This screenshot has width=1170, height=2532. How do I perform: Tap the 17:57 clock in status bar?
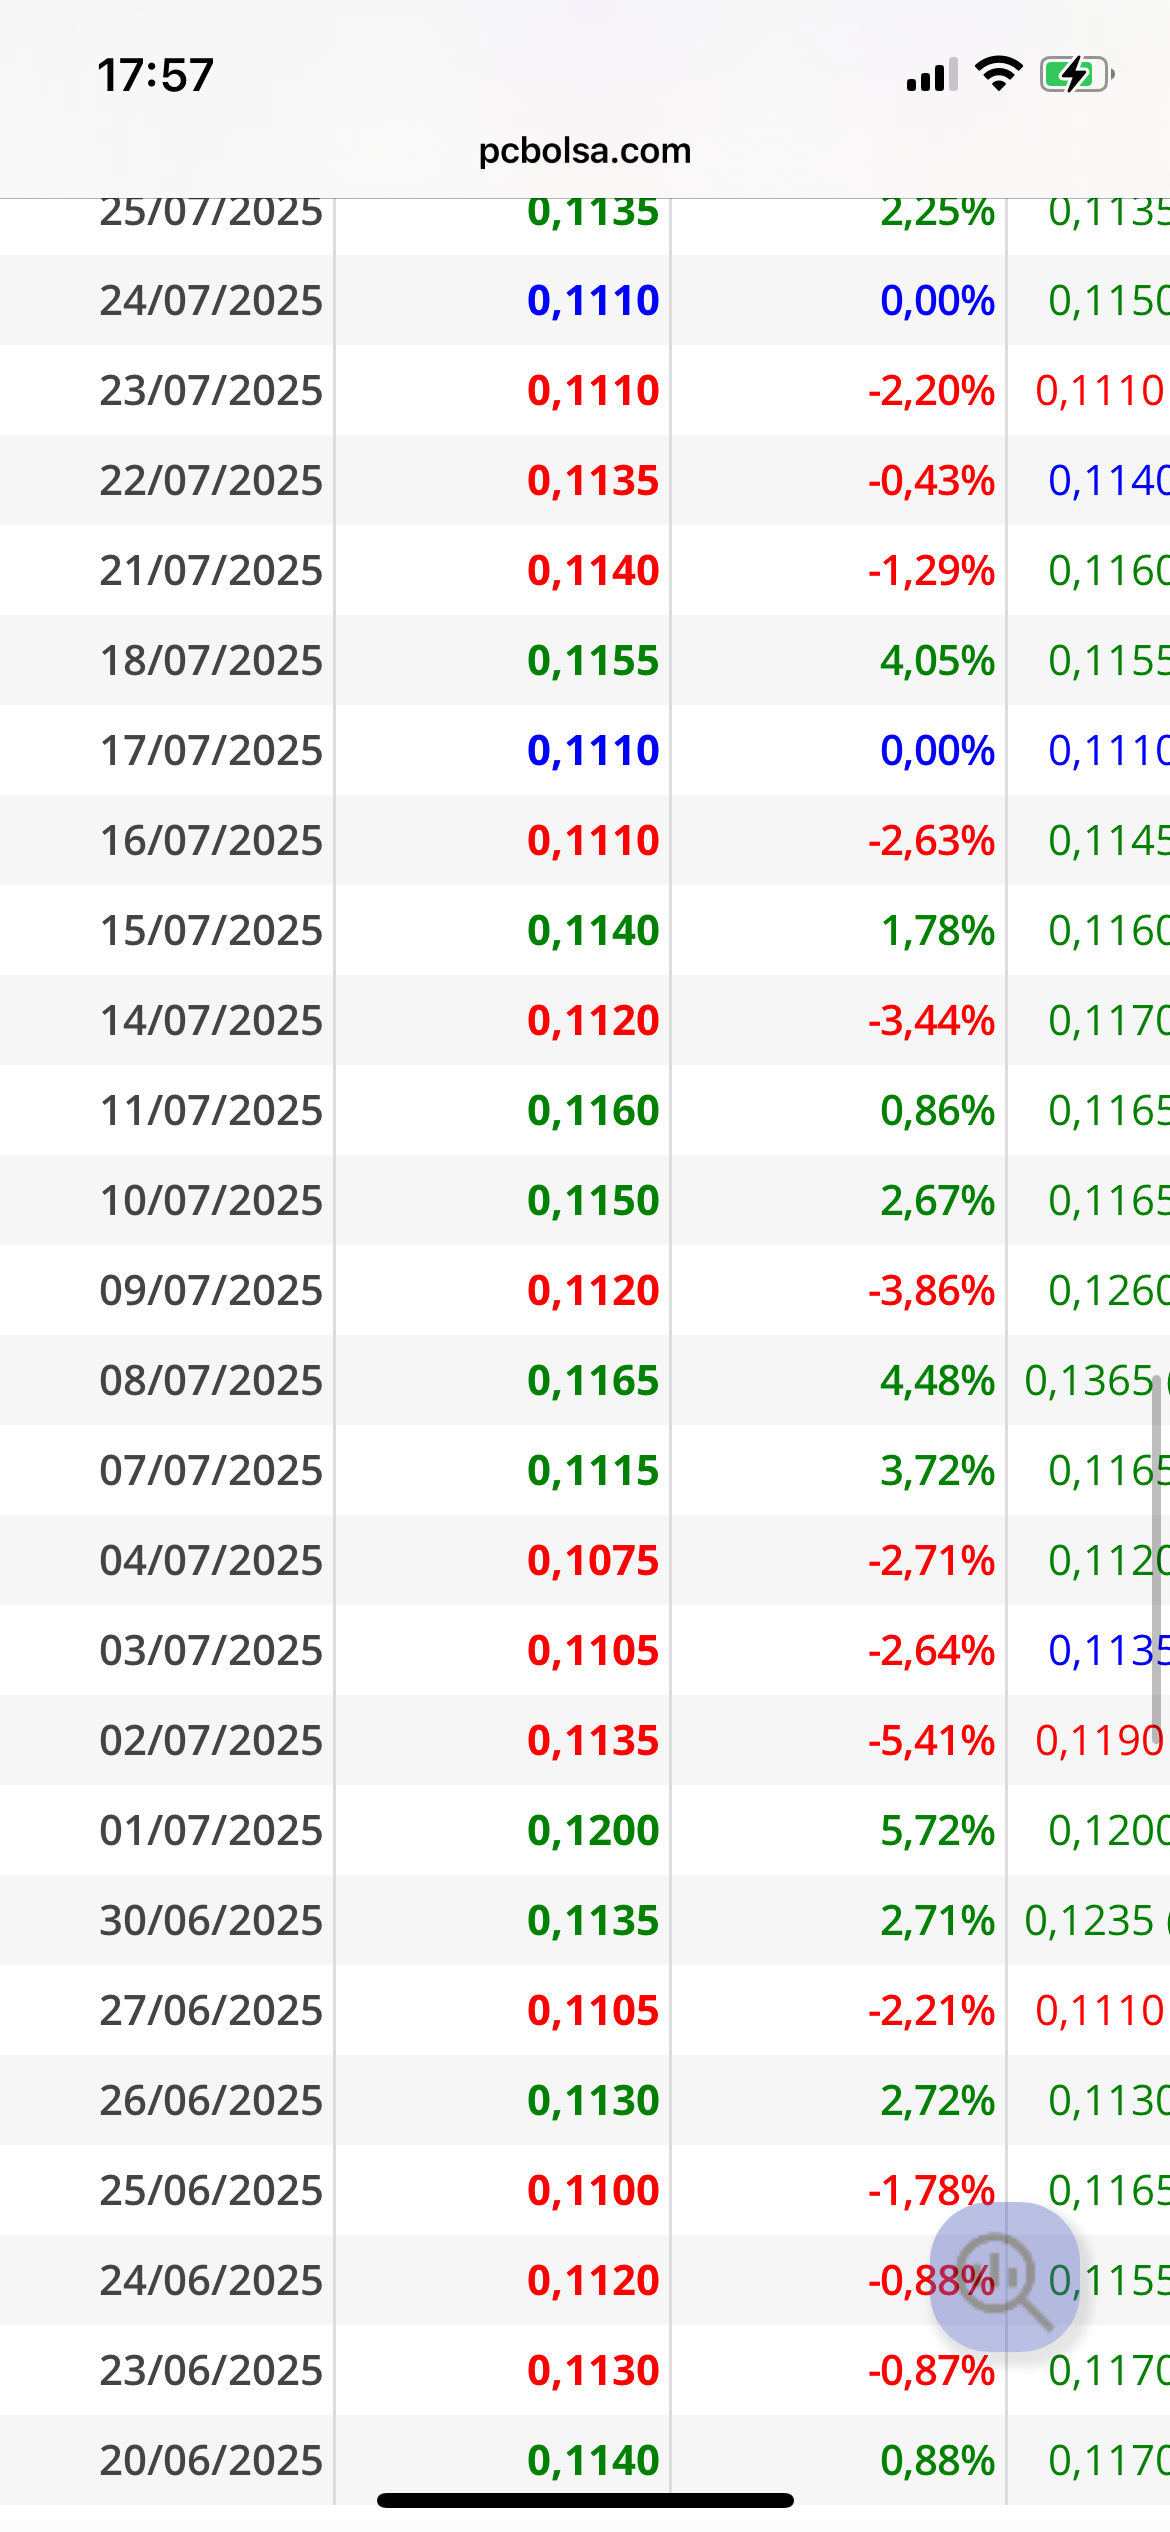tap(156, 75)
